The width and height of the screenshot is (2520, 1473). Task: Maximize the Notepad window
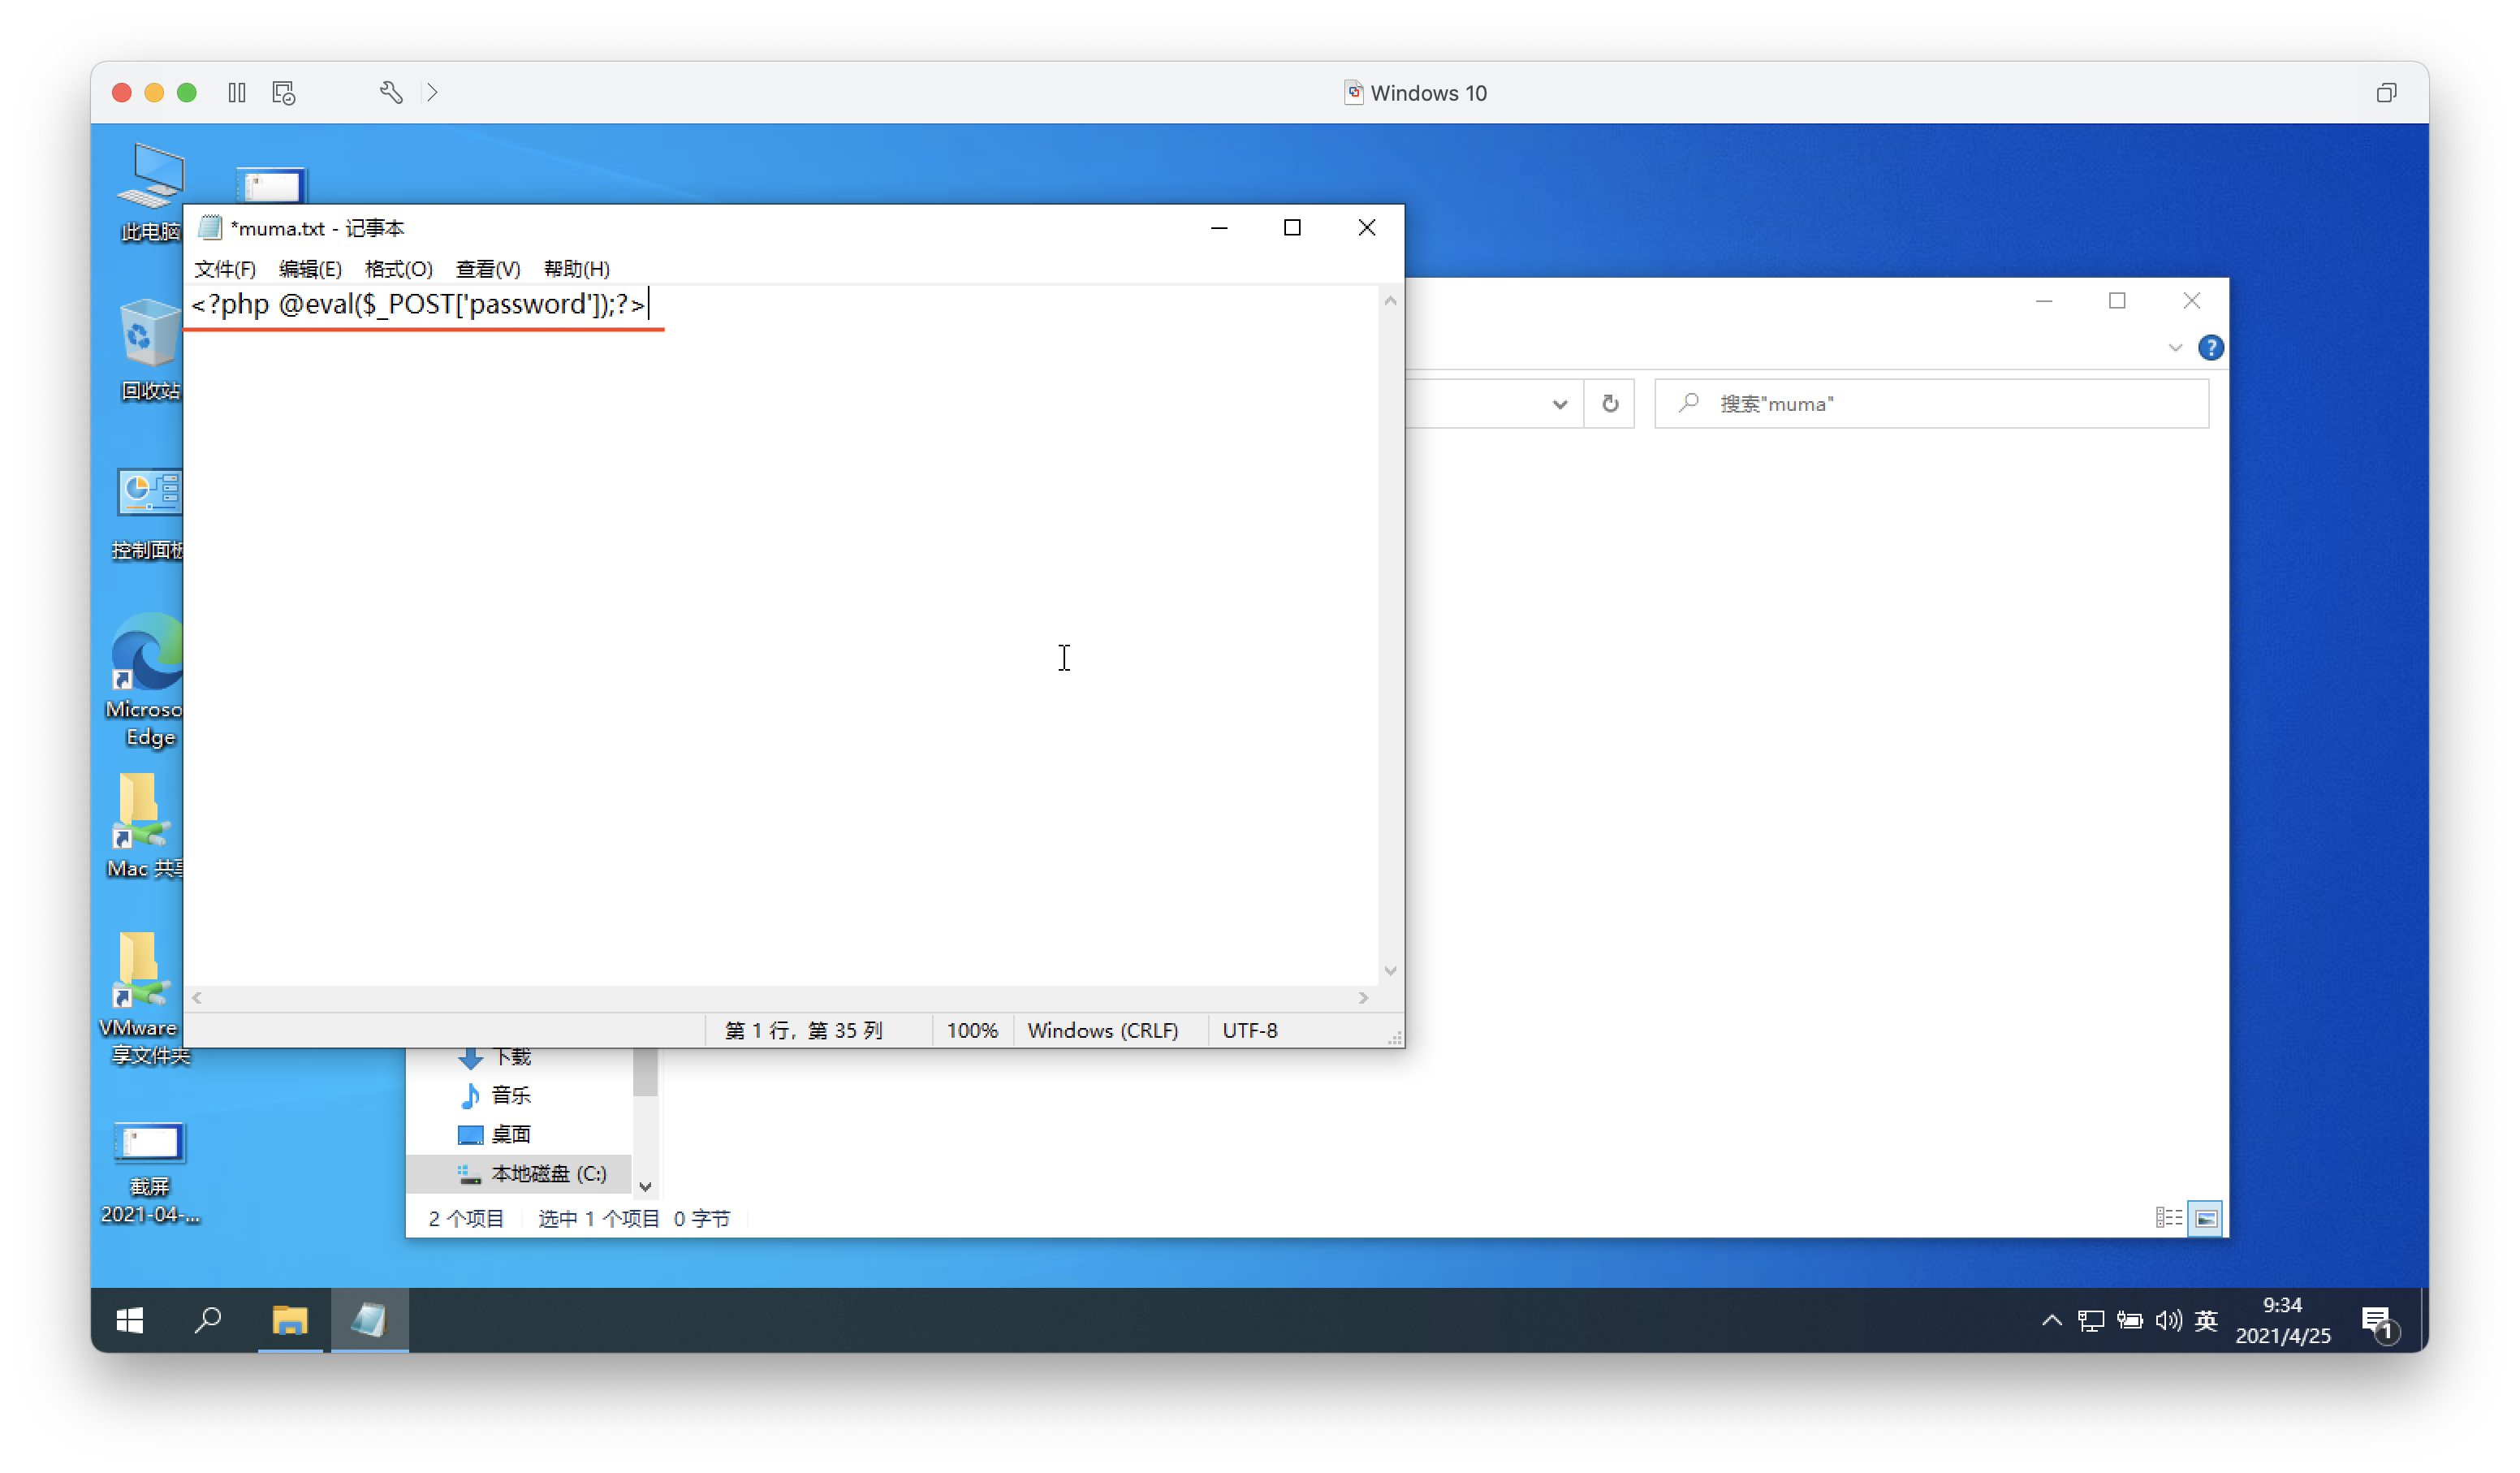pos(1292,228)
